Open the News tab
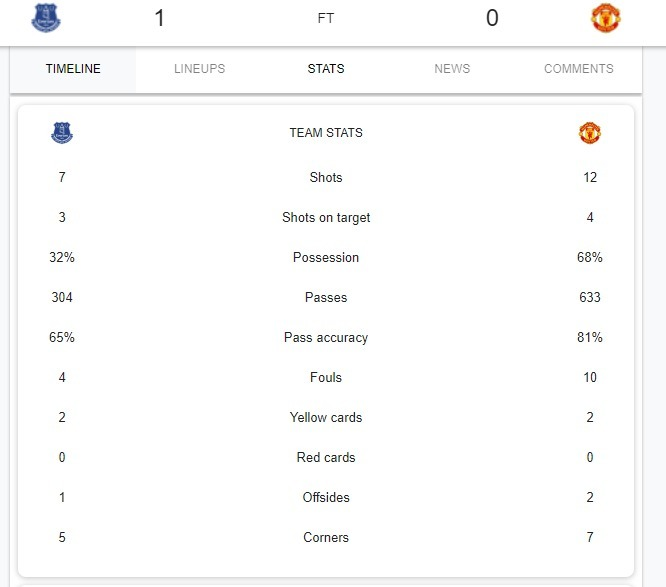This screenshot has height=587, width=666. (x=452, y=69)
